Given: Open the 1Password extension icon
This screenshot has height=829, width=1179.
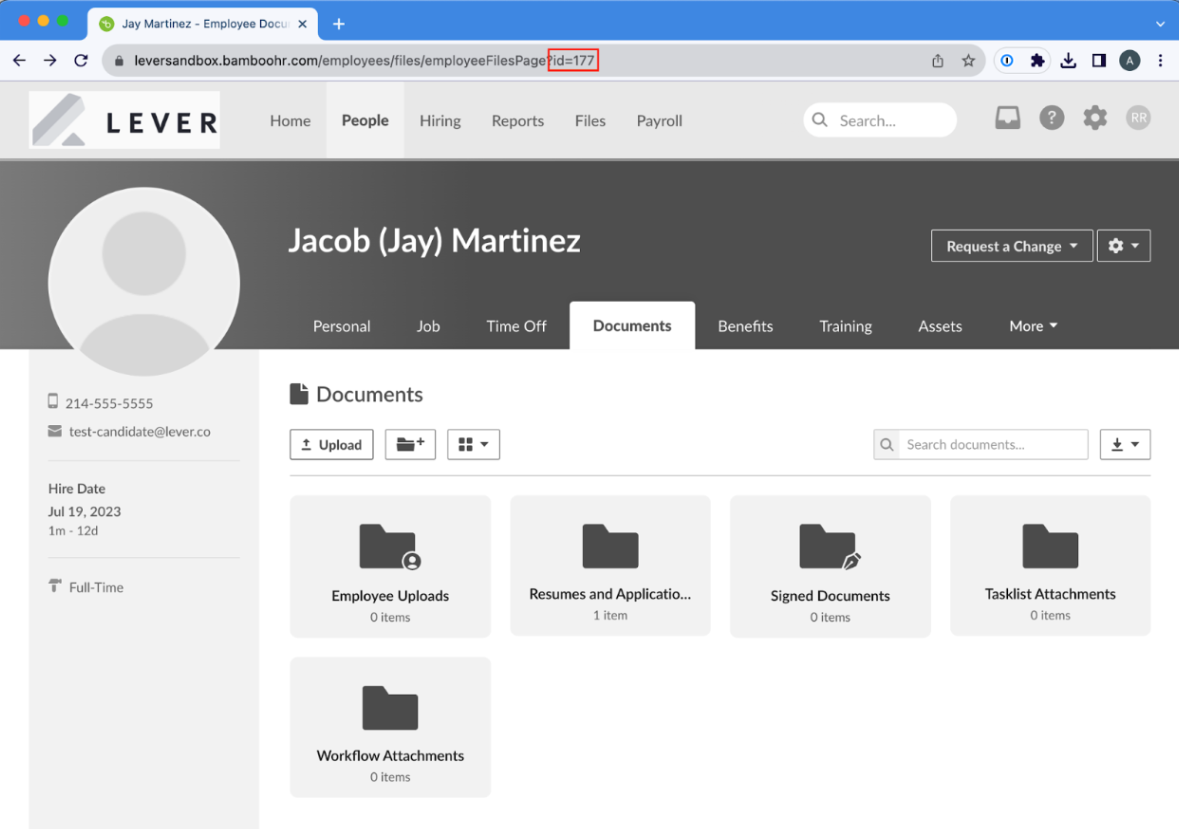Looking at the screenshot, I should 1007,61.
